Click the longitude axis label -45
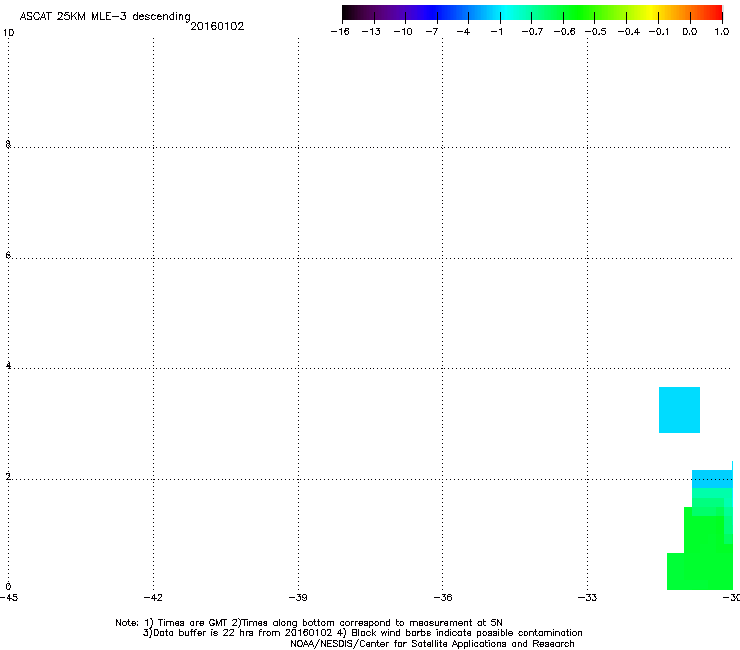Screen dimensions: 740x650 (x=9, y=598)
